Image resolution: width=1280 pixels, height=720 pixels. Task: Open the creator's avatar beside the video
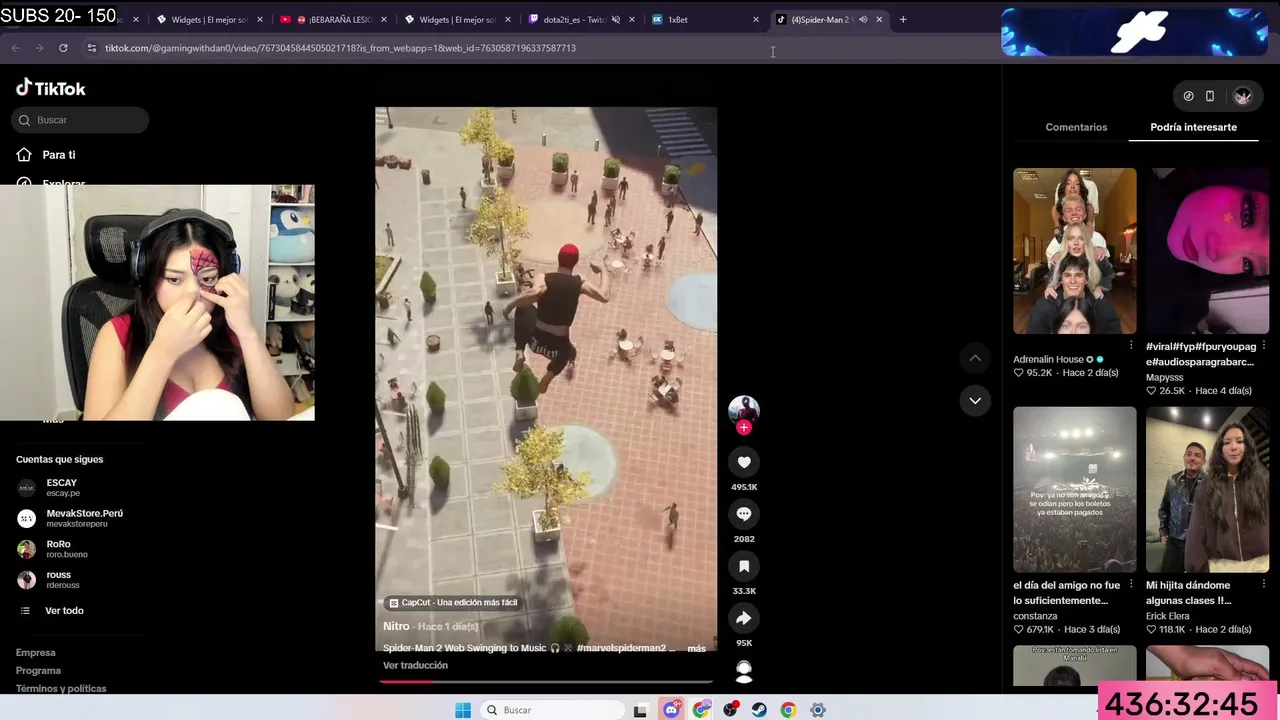pyautogui.click(x=744, y=410)
